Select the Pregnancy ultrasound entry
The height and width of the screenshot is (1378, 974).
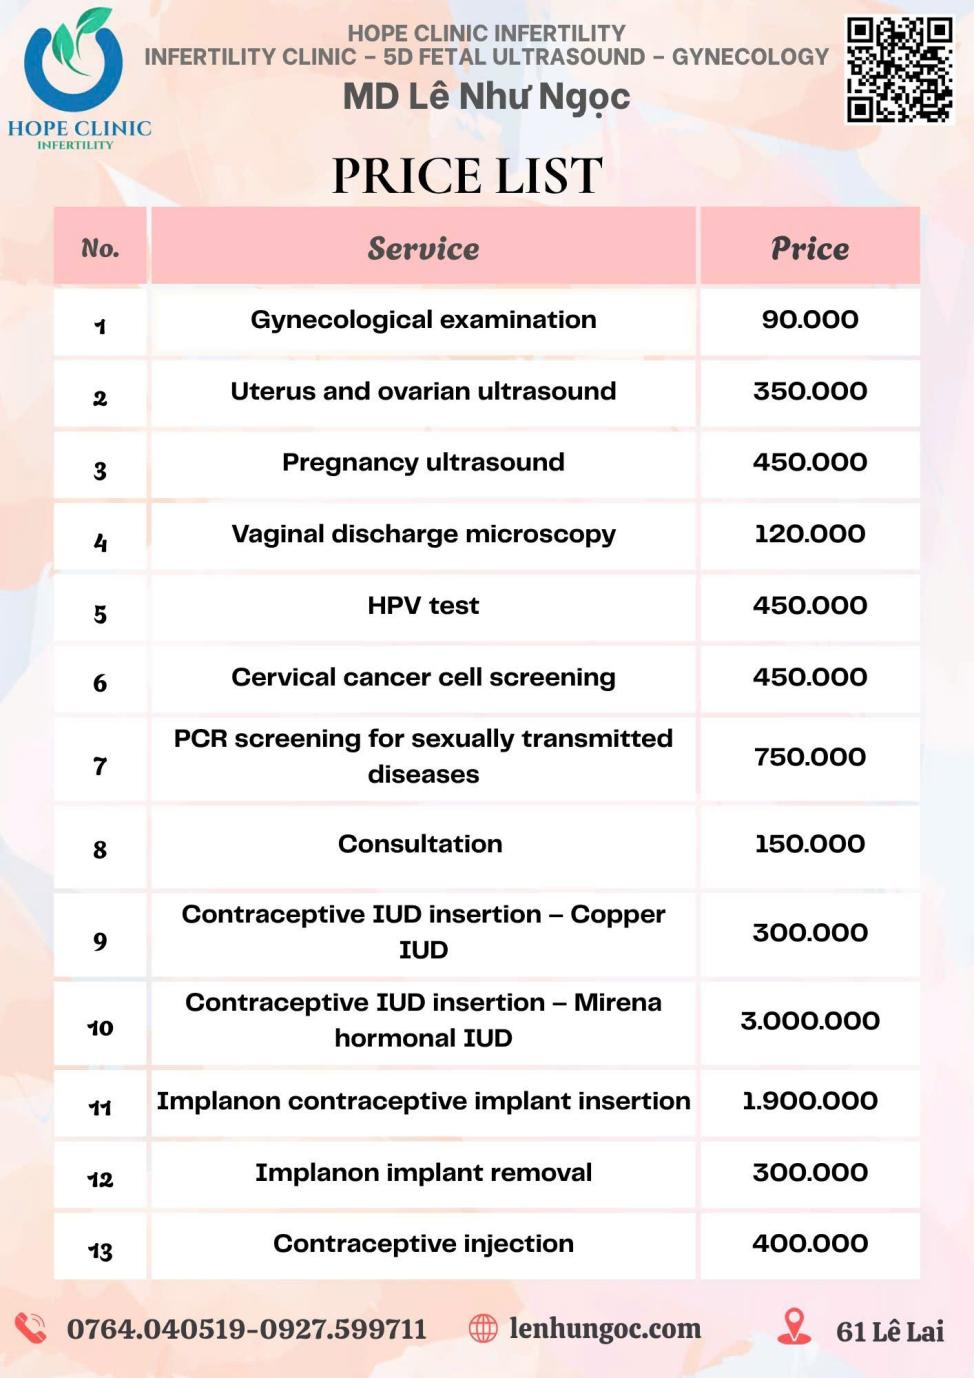423,462
